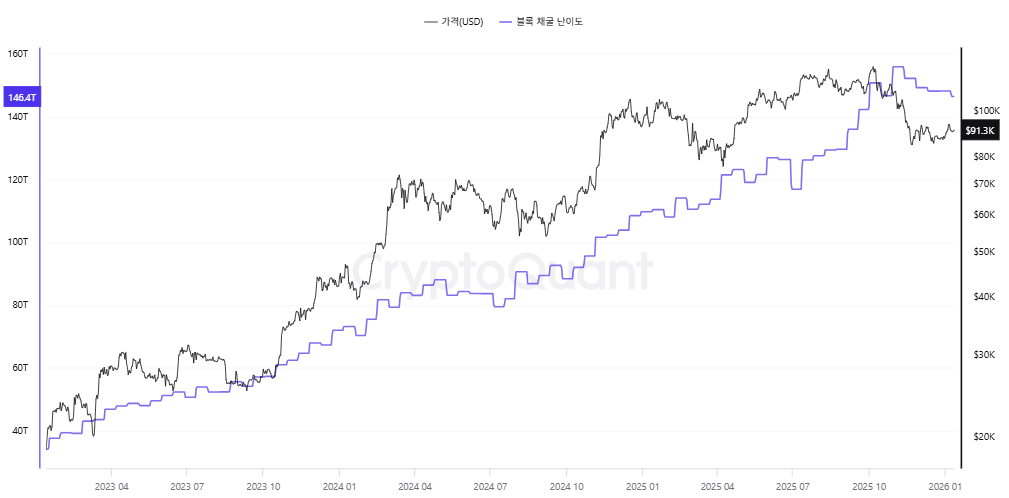
Task: Click the 2025 10 date label
Action: point(869,487)
